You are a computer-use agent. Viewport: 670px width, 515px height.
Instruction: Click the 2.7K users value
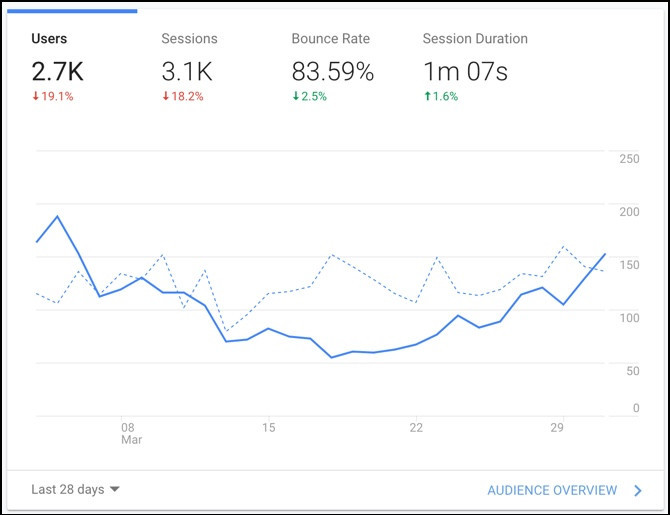(x=58, y=71)
